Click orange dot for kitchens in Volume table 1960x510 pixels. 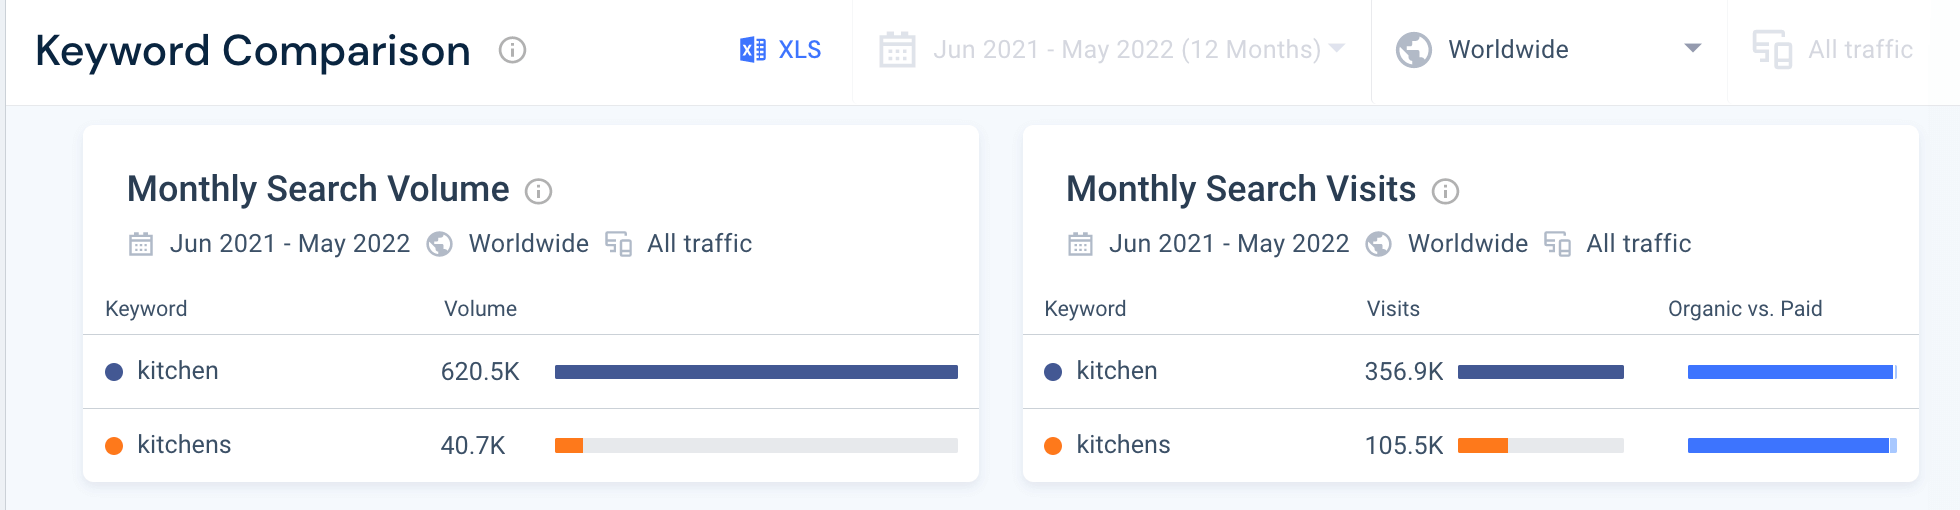point(114,446)
